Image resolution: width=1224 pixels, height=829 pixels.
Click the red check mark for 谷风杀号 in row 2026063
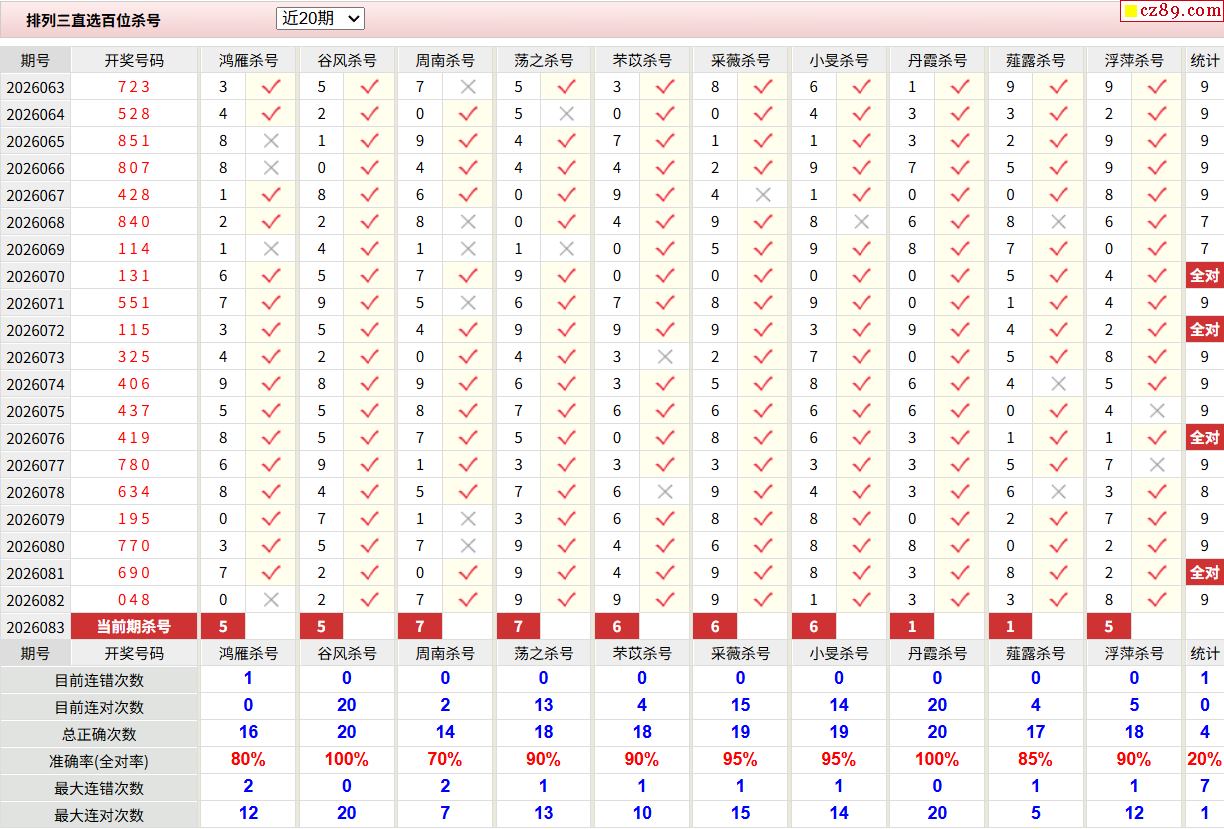[369, 87]
